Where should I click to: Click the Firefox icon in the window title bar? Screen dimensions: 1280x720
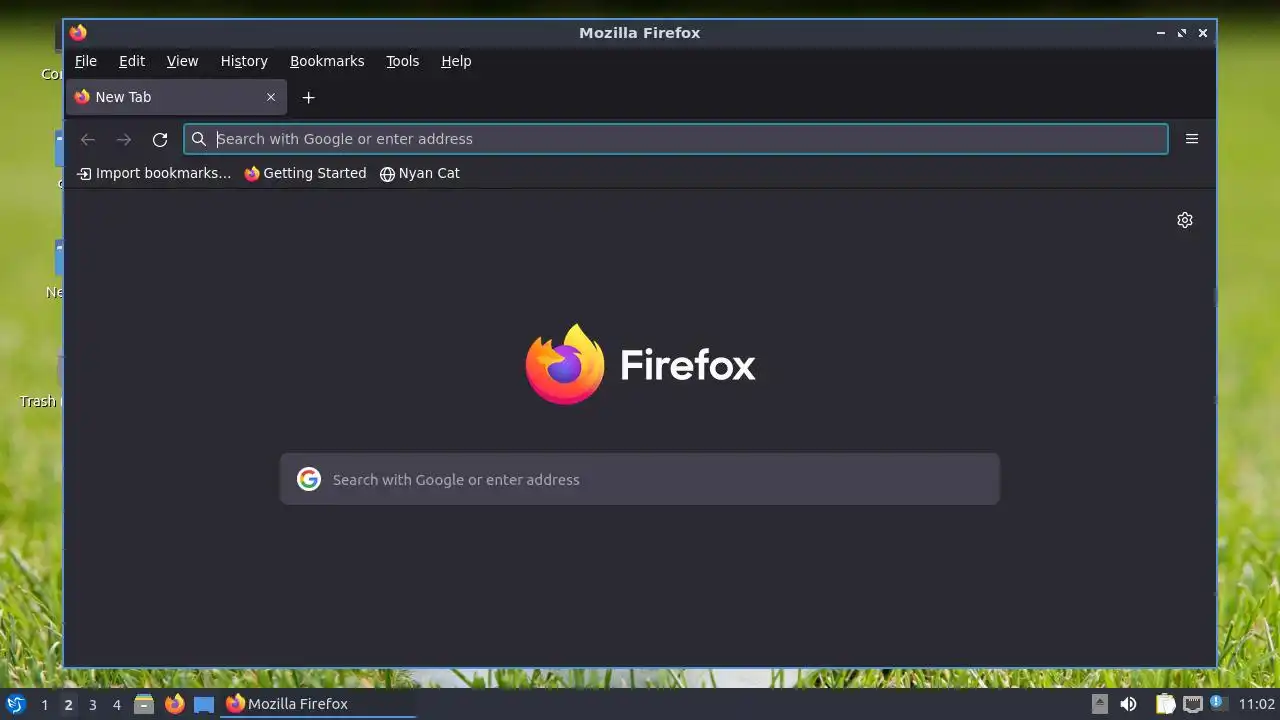pos(78,33)
